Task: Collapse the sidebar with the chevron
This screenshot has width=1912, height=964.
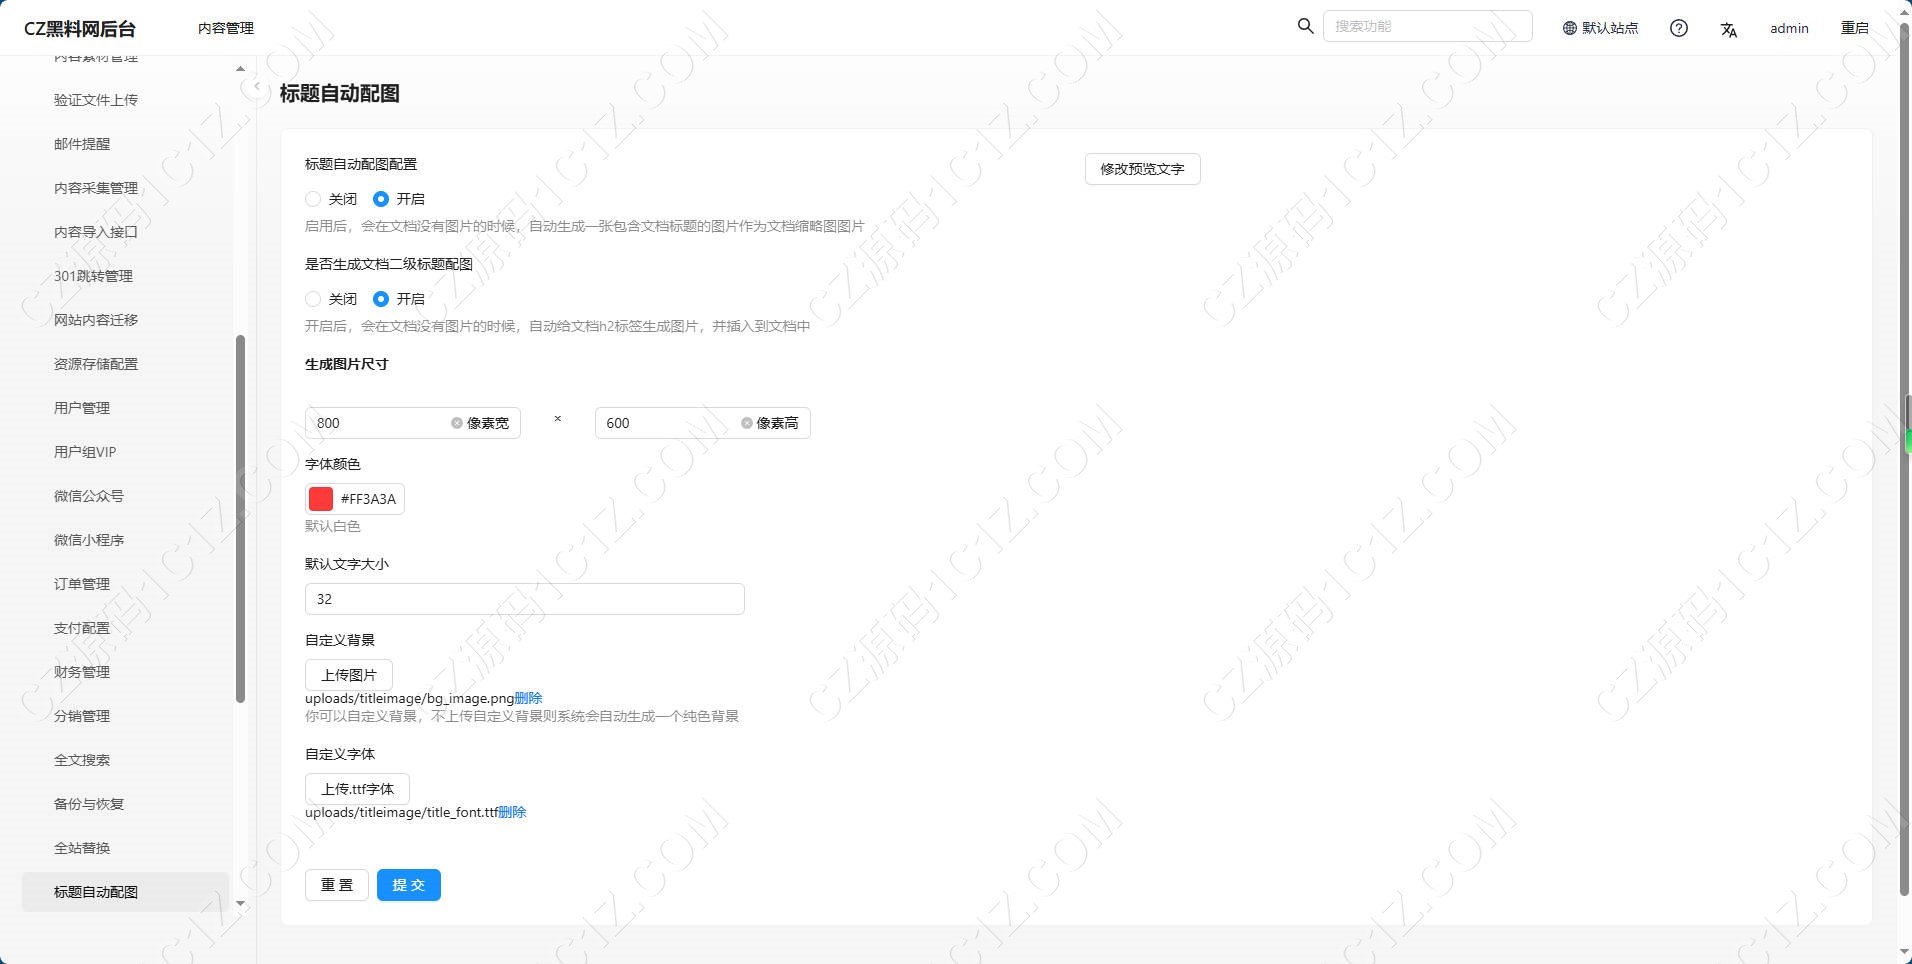Action: tap(257, 87)
